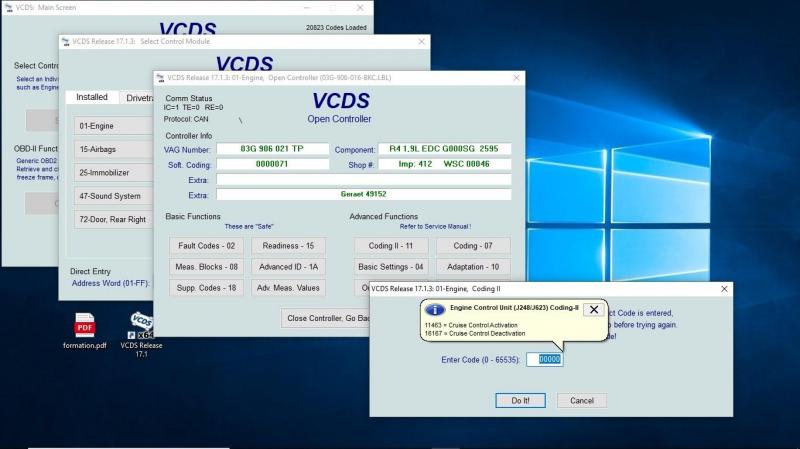Close the VCDS Main Screen window
Image resolution: width=800 pixels, height=449 pixels.
click(x=360, y=8)
